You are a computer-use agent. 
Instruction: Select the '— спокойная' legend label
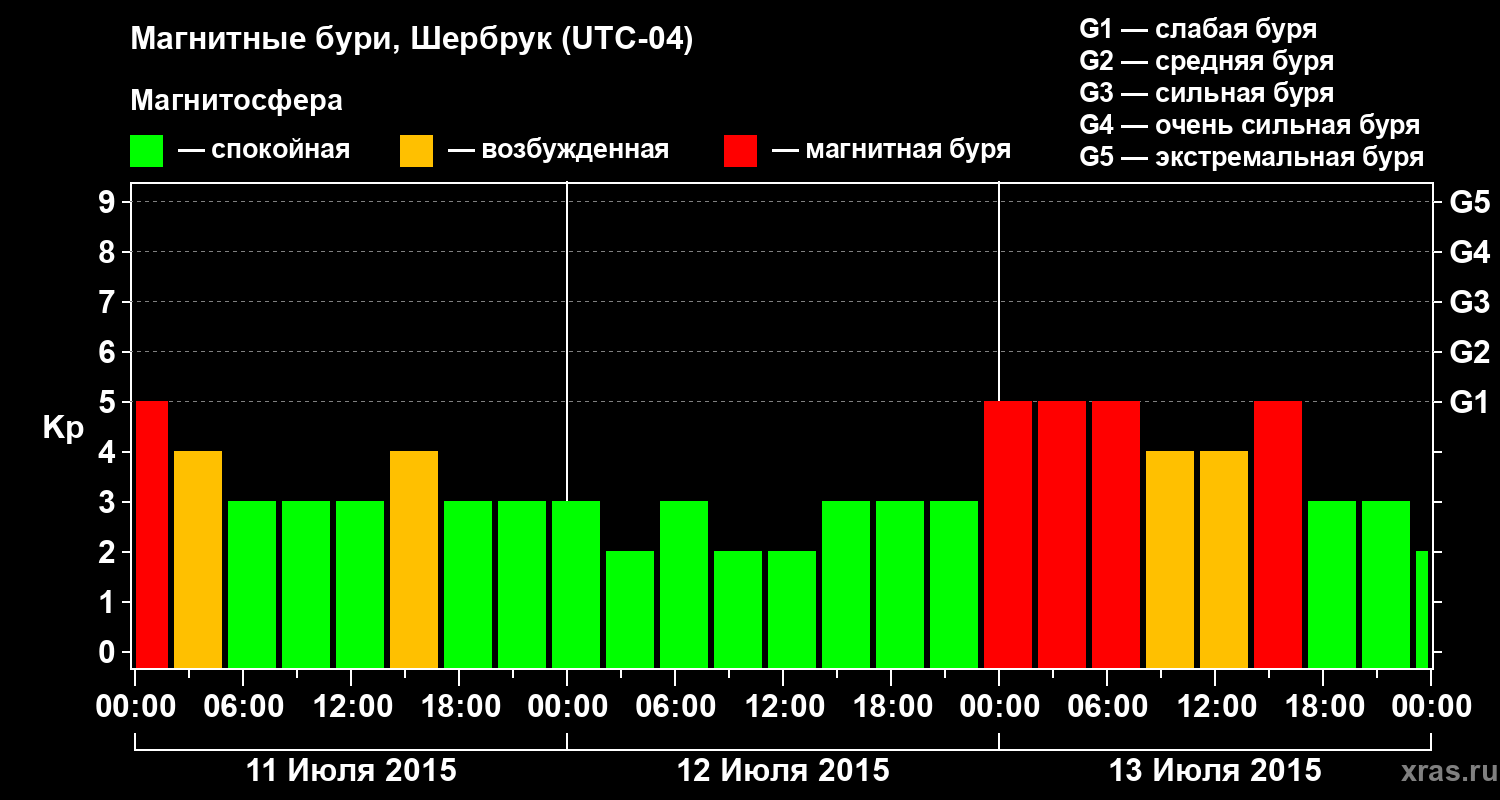[x=264, y=150]
